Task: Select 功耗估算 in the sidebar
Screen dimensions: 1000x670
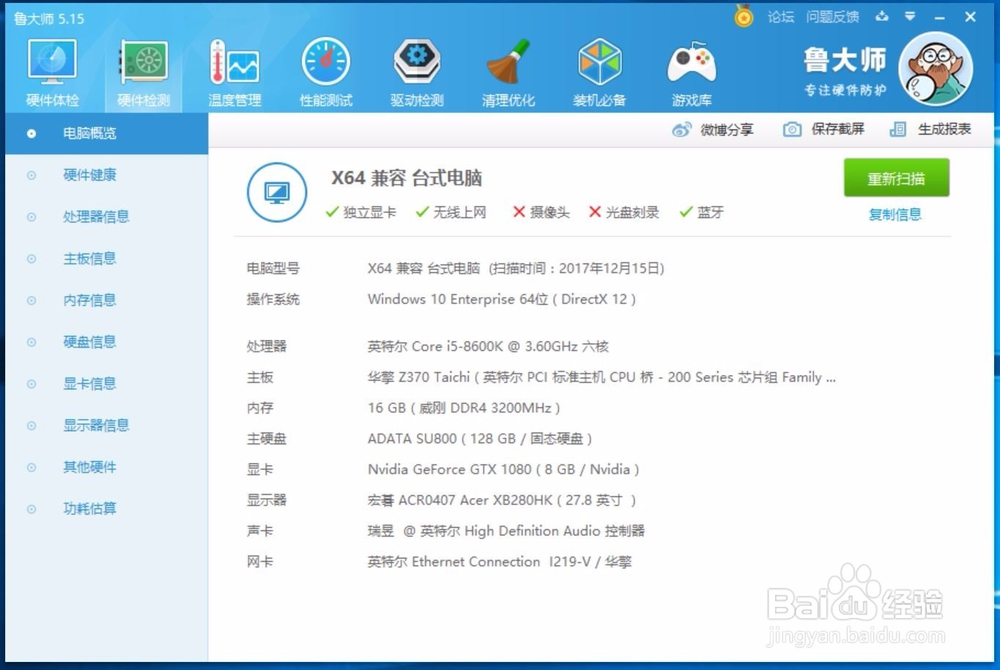Action: (x=107, y=509)
